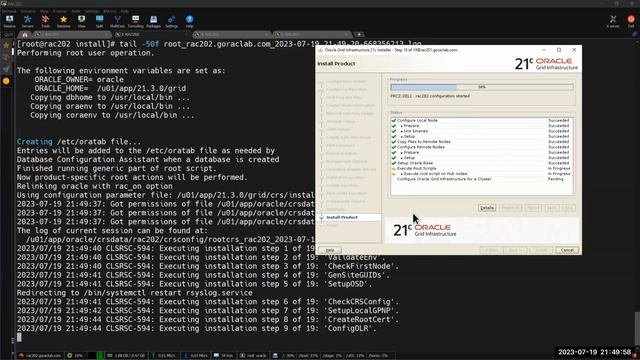Click the installer Help button
Image resolution: width=640 pixels, height=360 pixels.
pyautogui.click(x=330, y=250)
